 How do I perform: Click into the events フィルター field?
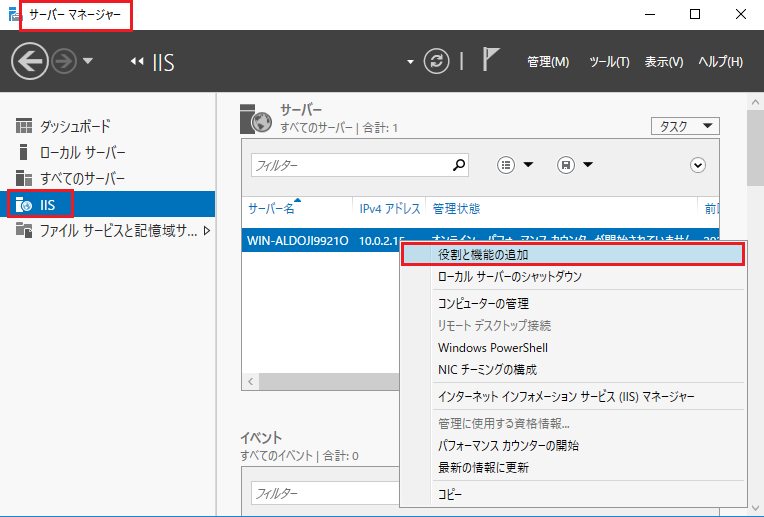(325, 494)
